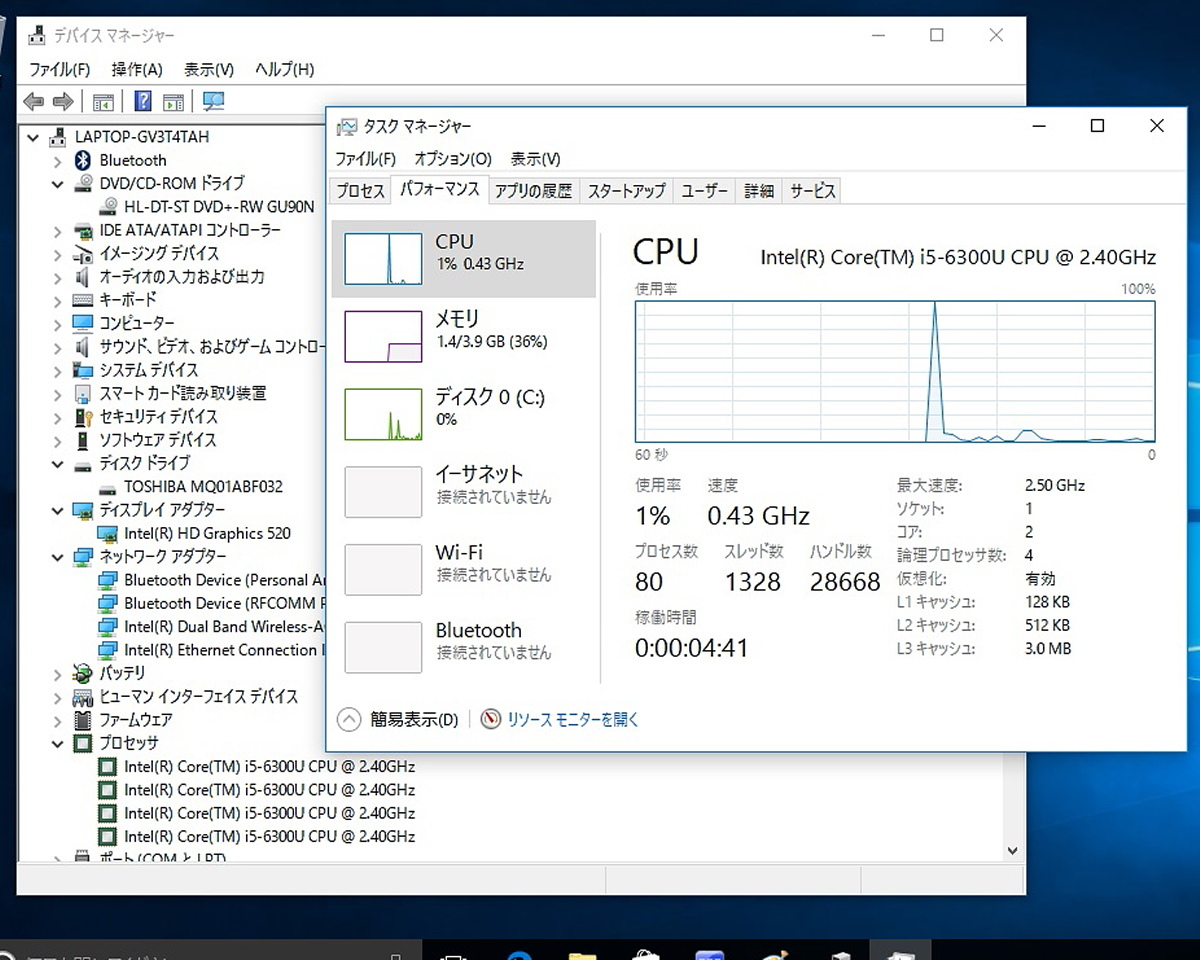Expand the IDE ATA/ATAPI コントローラー category
This screenshot has height=960, width=1200.
click(58, 230)
